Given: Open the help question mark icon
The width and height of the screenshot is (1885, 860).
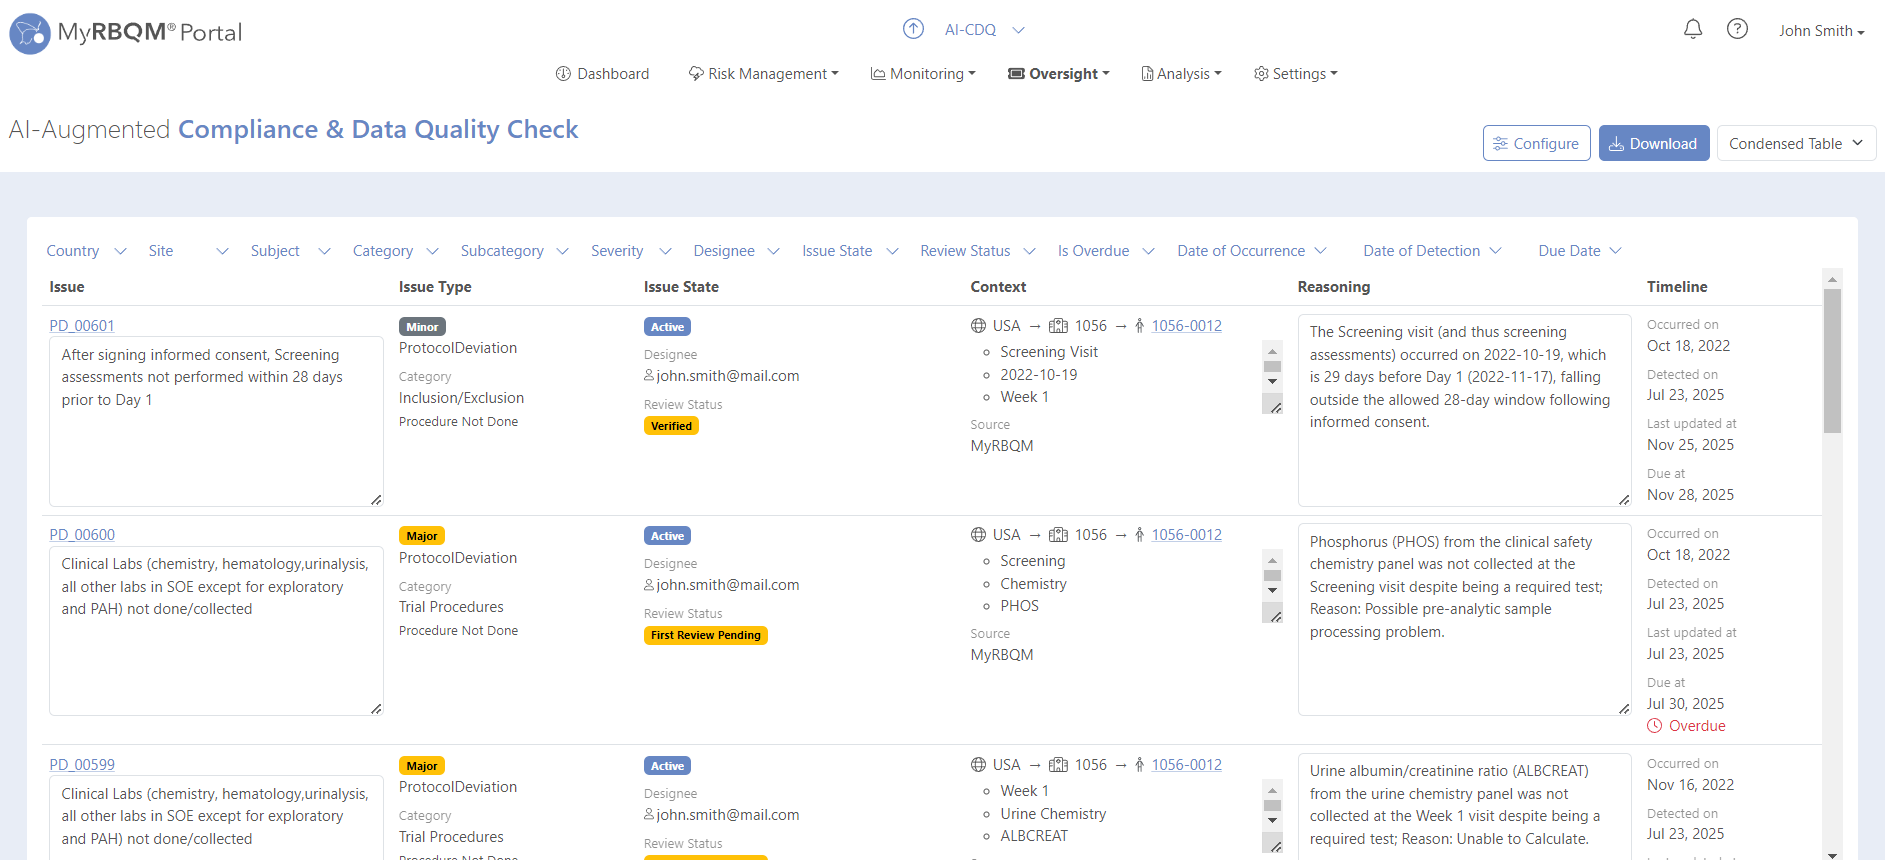Looking at the screenshot, I should [1738, 29].
